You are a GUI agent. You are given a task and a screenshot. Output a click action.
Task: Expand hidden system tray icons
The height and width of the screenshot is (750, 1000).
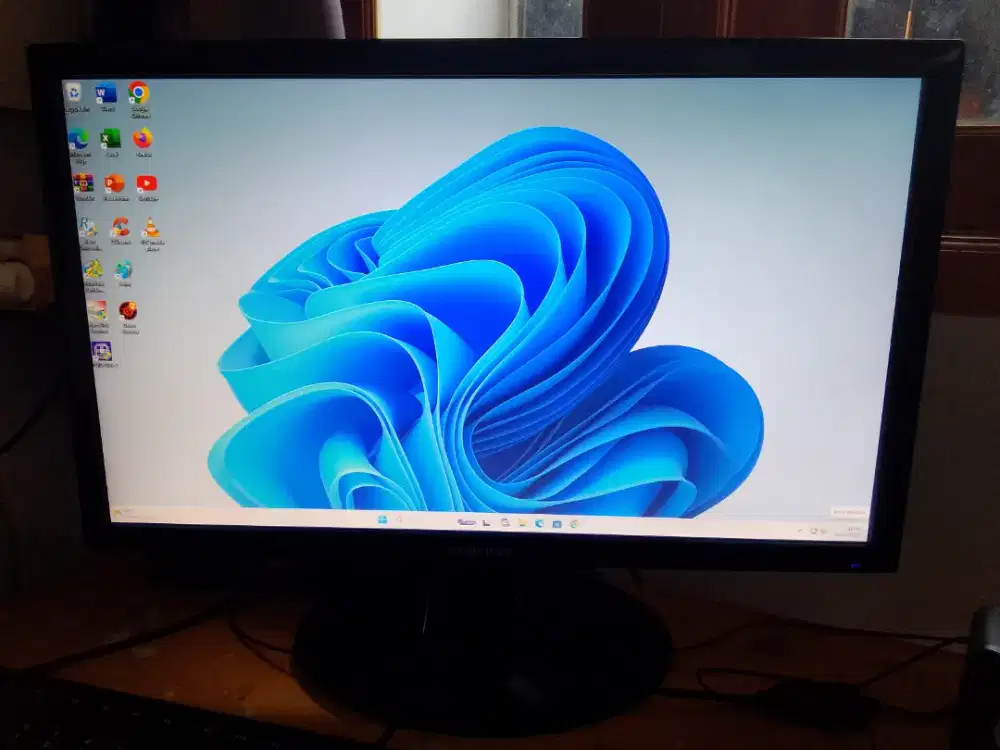(800, 527)
